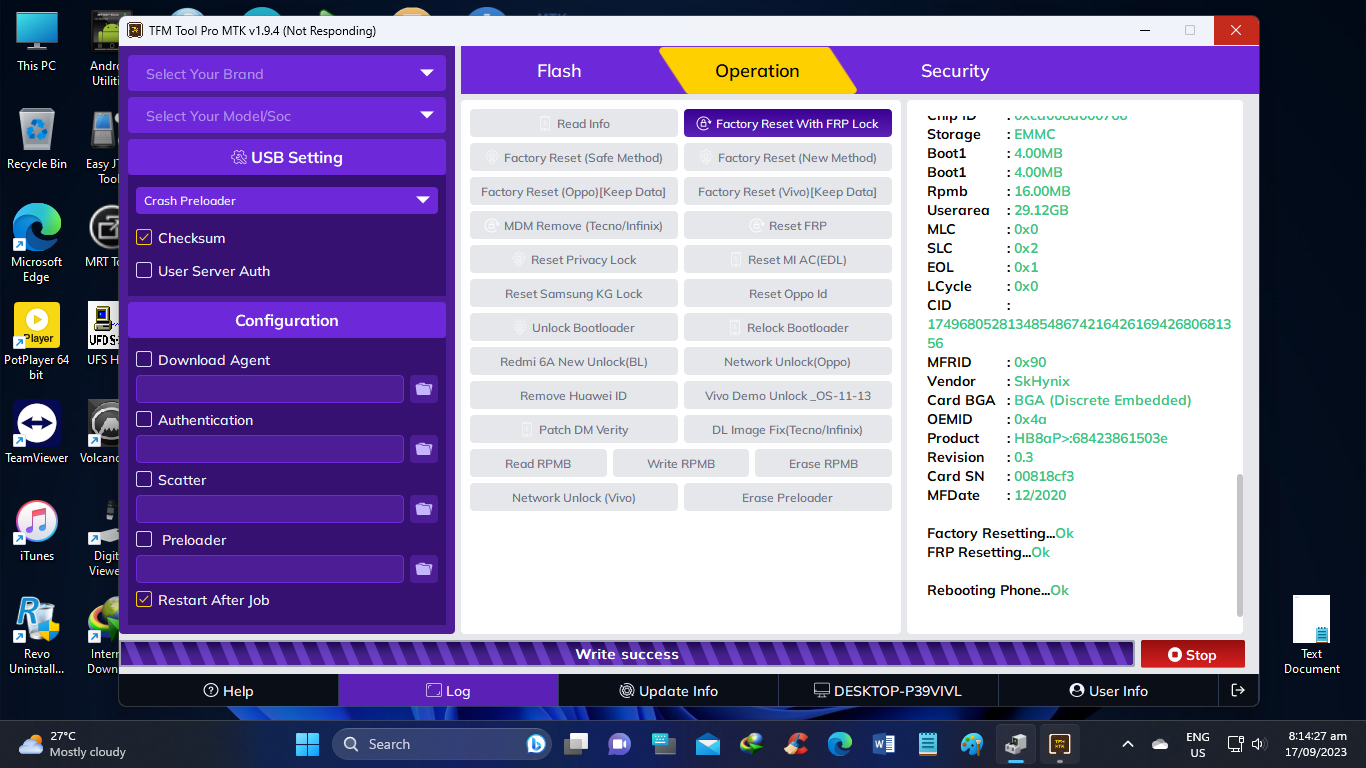Image resolution: width=1366 pixels, height=768 pixels.
Task: Open folder browse for Authentication file
Action: (x=424, y=449)
